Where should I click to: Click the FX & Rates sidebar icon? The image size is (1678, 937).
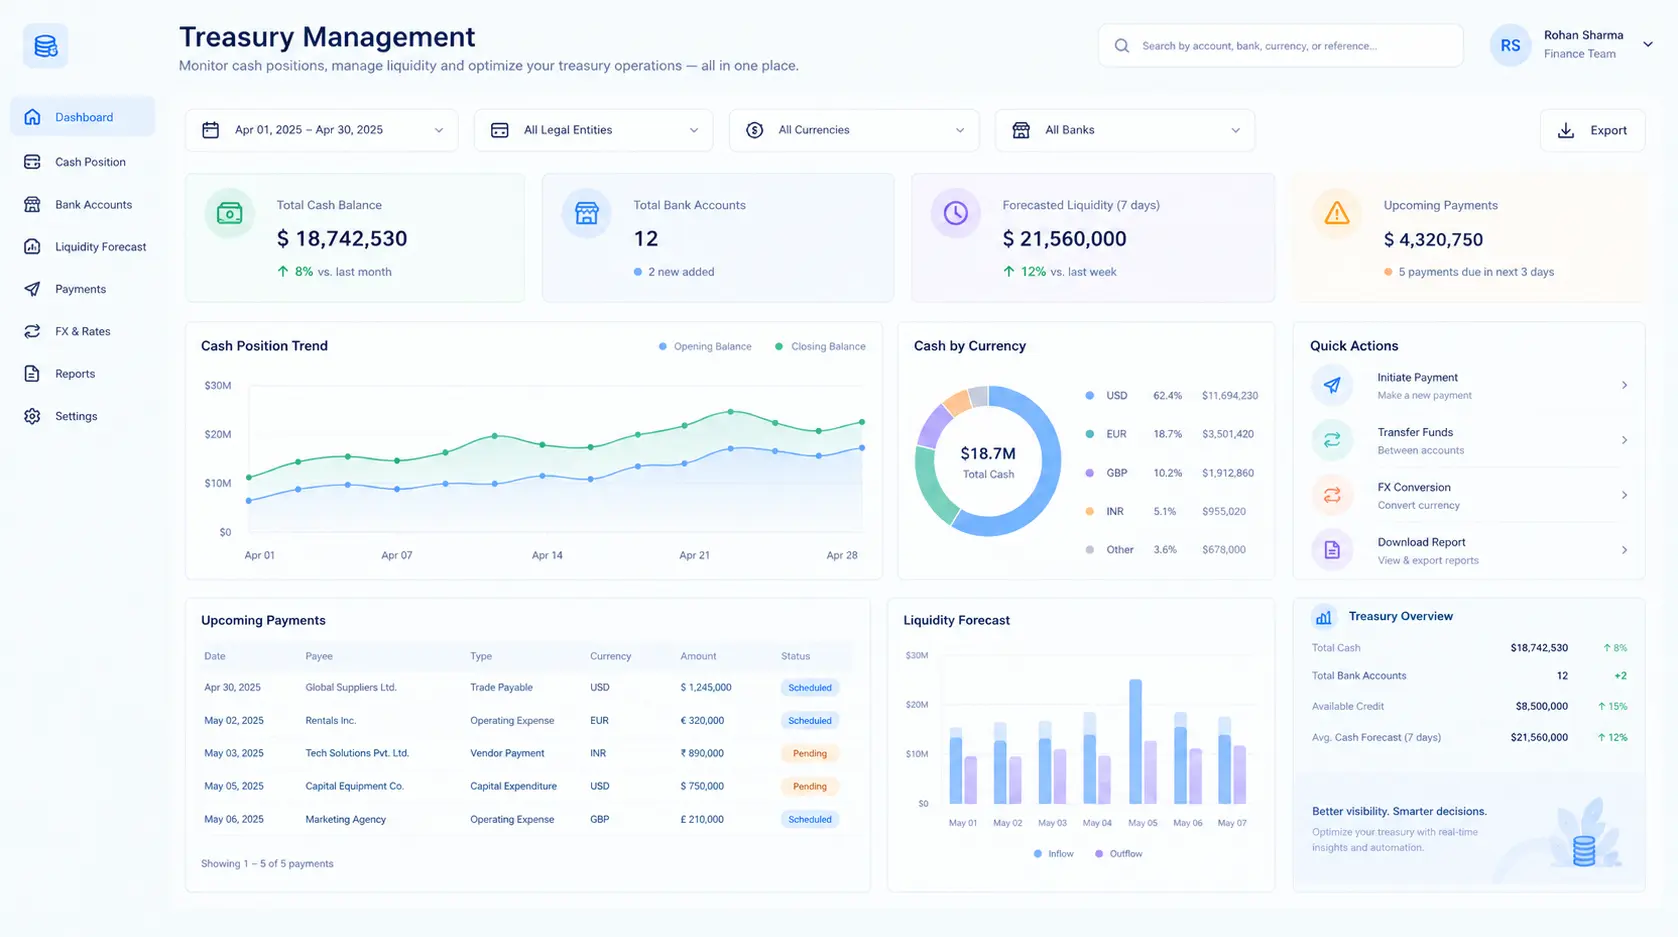32,331
